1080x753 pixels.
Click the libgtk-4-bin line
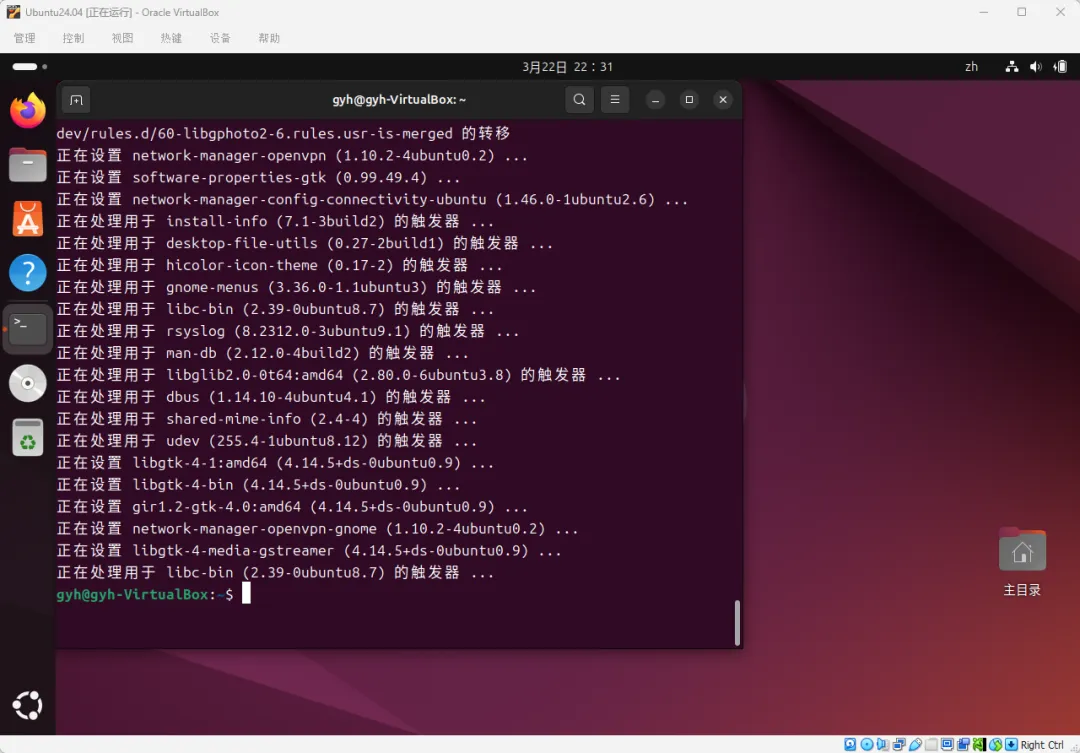258,485
